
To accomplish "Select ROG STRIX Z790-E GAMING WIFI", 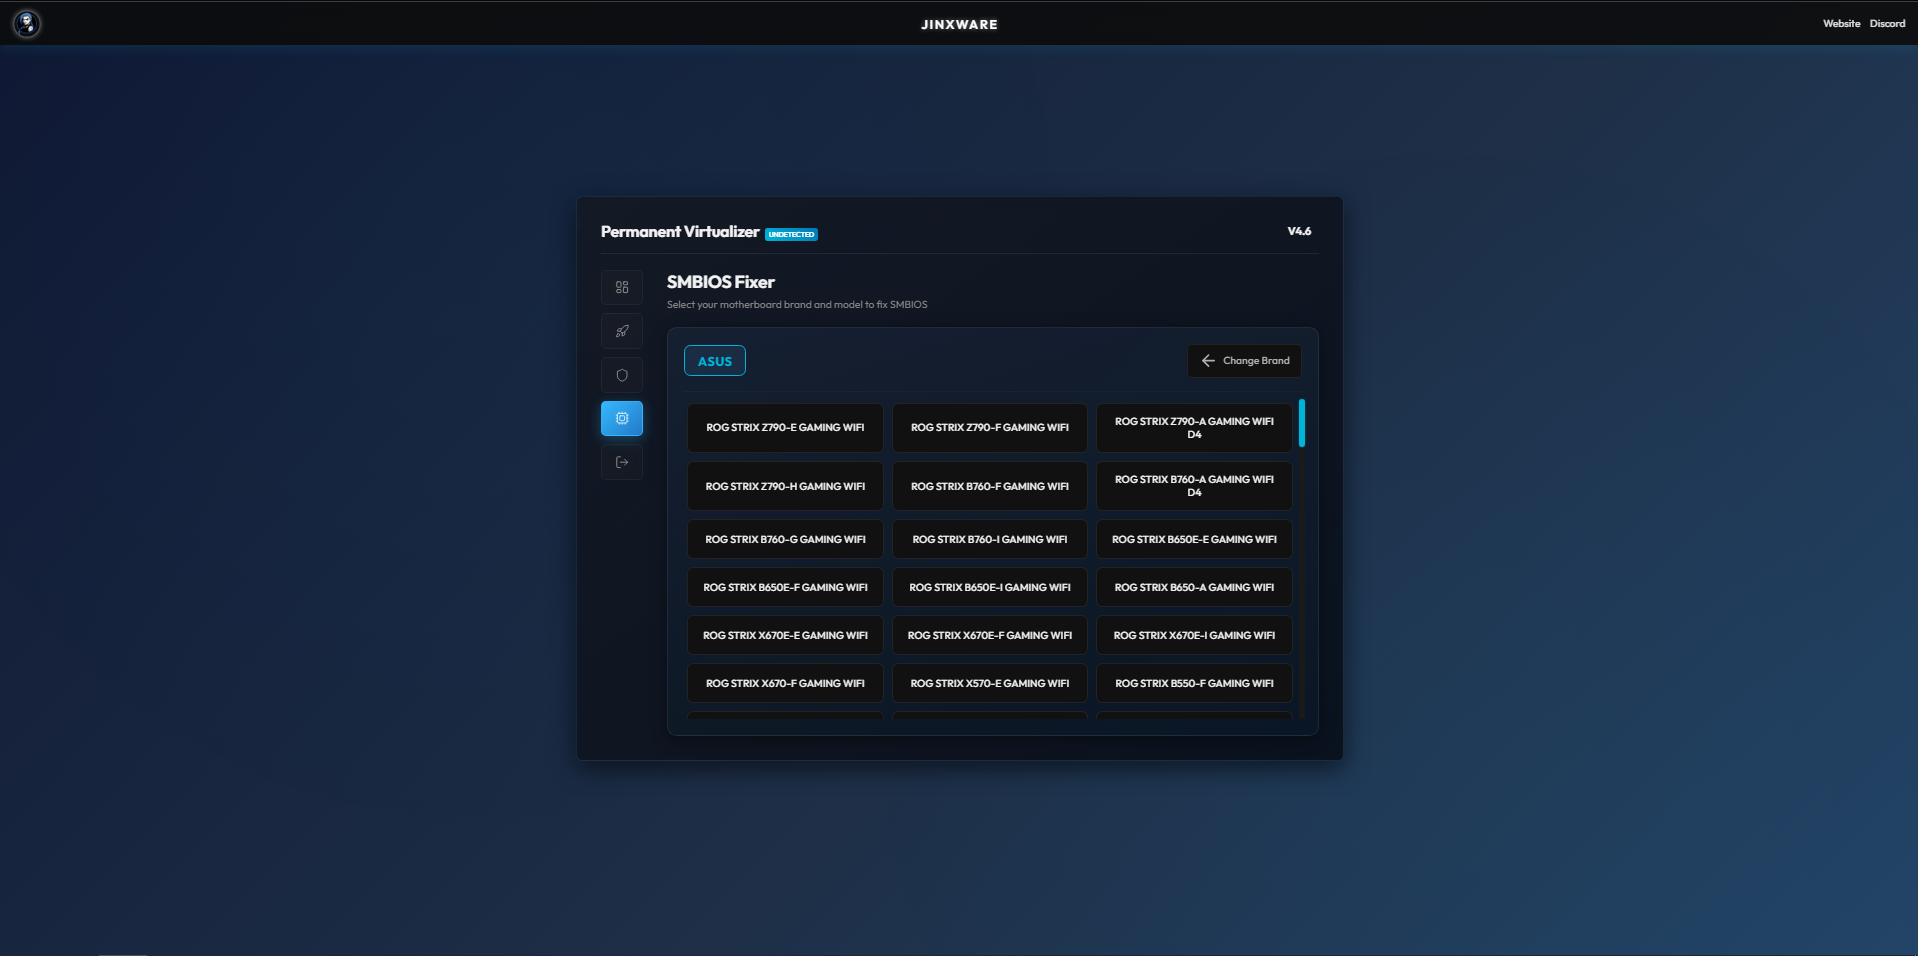I will click(785, 428).
